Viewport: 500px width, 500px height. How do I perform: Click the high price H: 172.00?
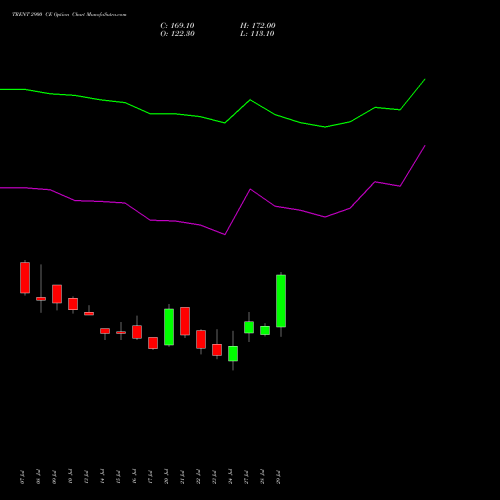257,26
